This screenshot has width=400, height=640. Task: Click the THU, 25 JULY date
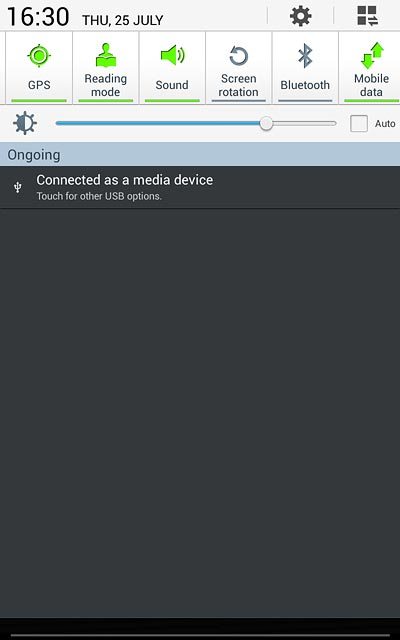[122, 20]
